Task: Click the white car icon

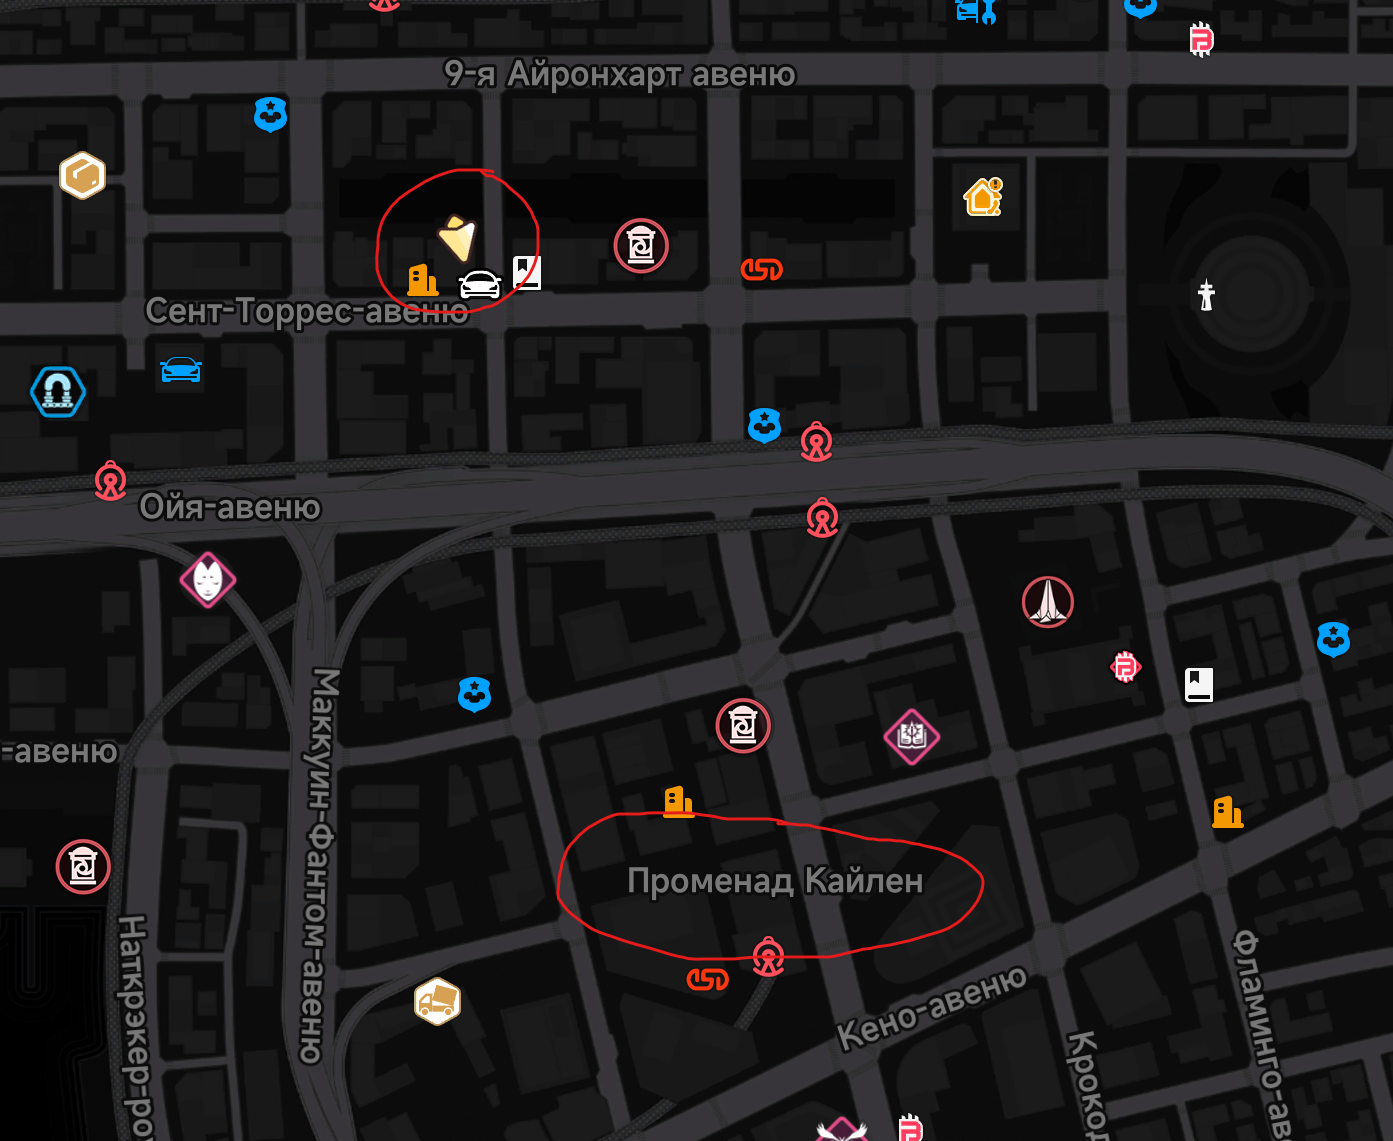Action: [x=480, y=285]
